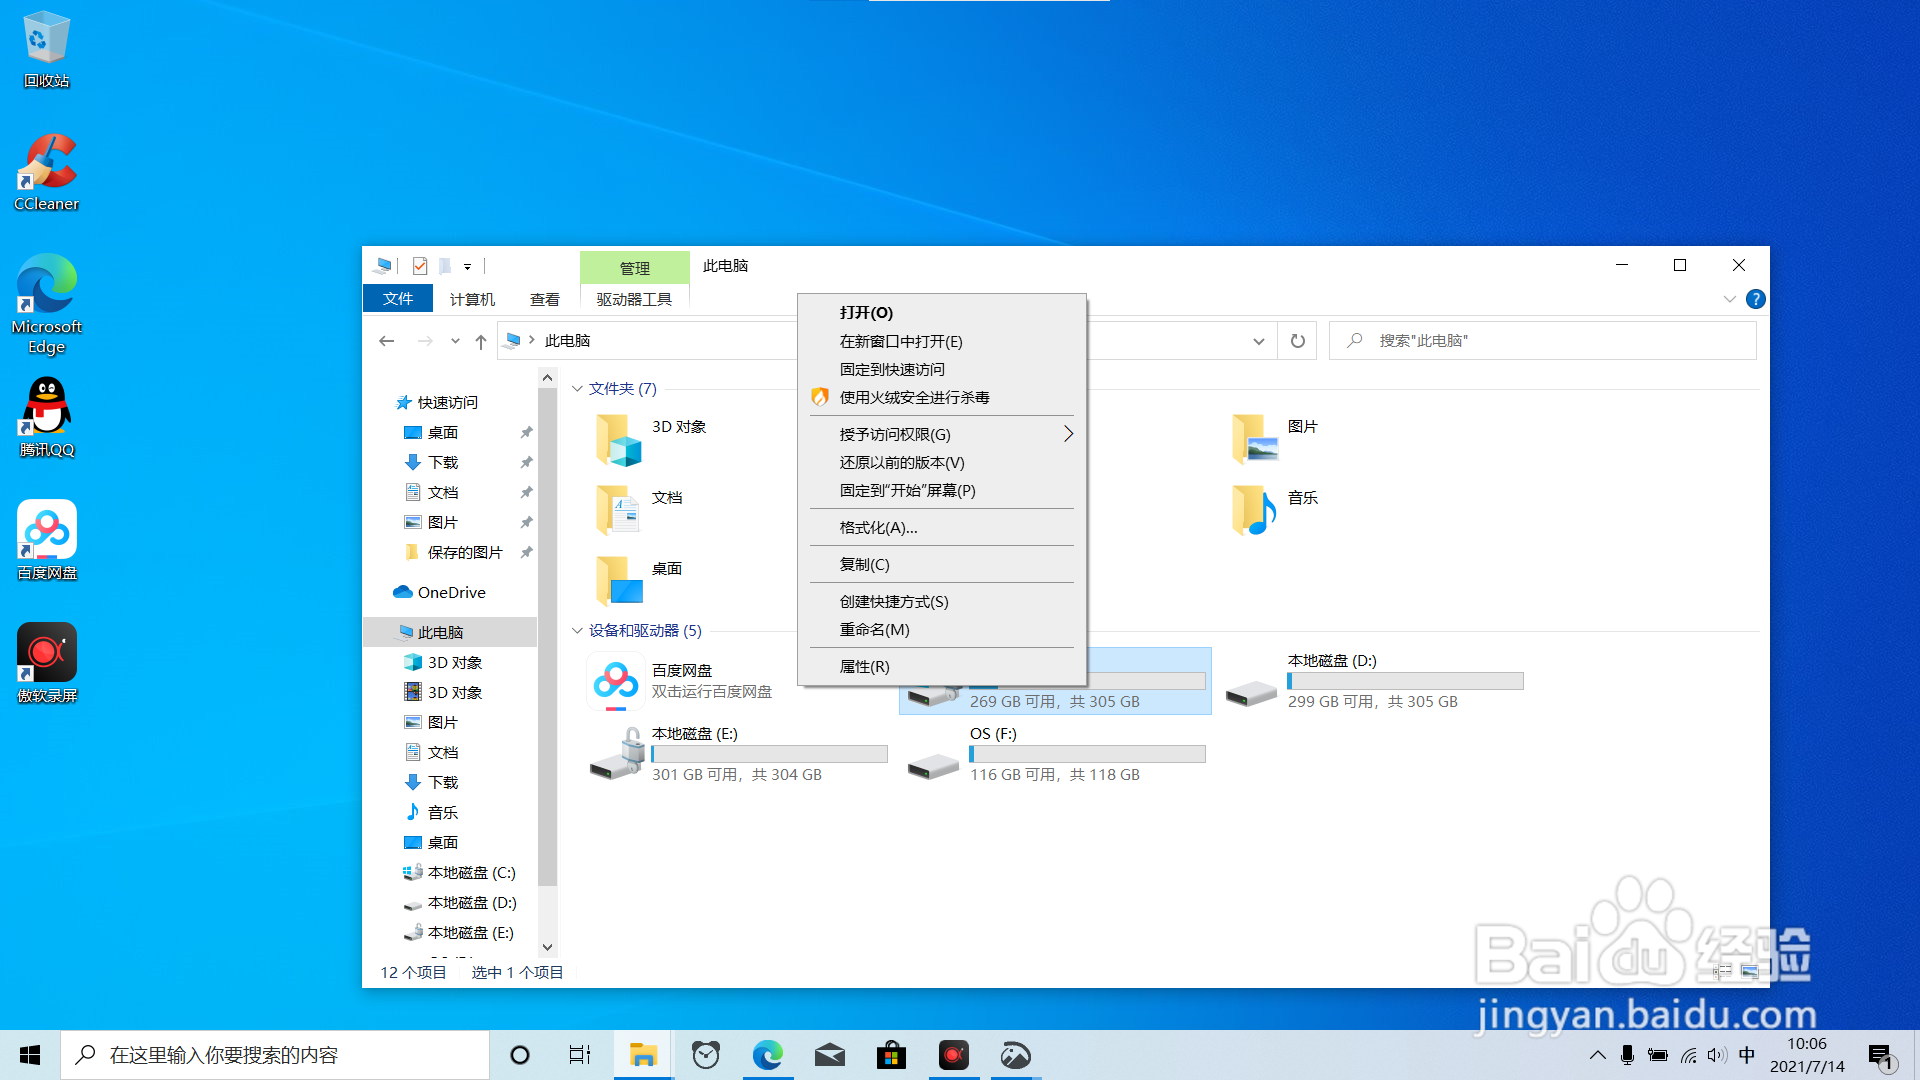Start 腾讯QQ from the desktop
1920x1080 pixels.
pyautogui.click(x=46, y=405)
